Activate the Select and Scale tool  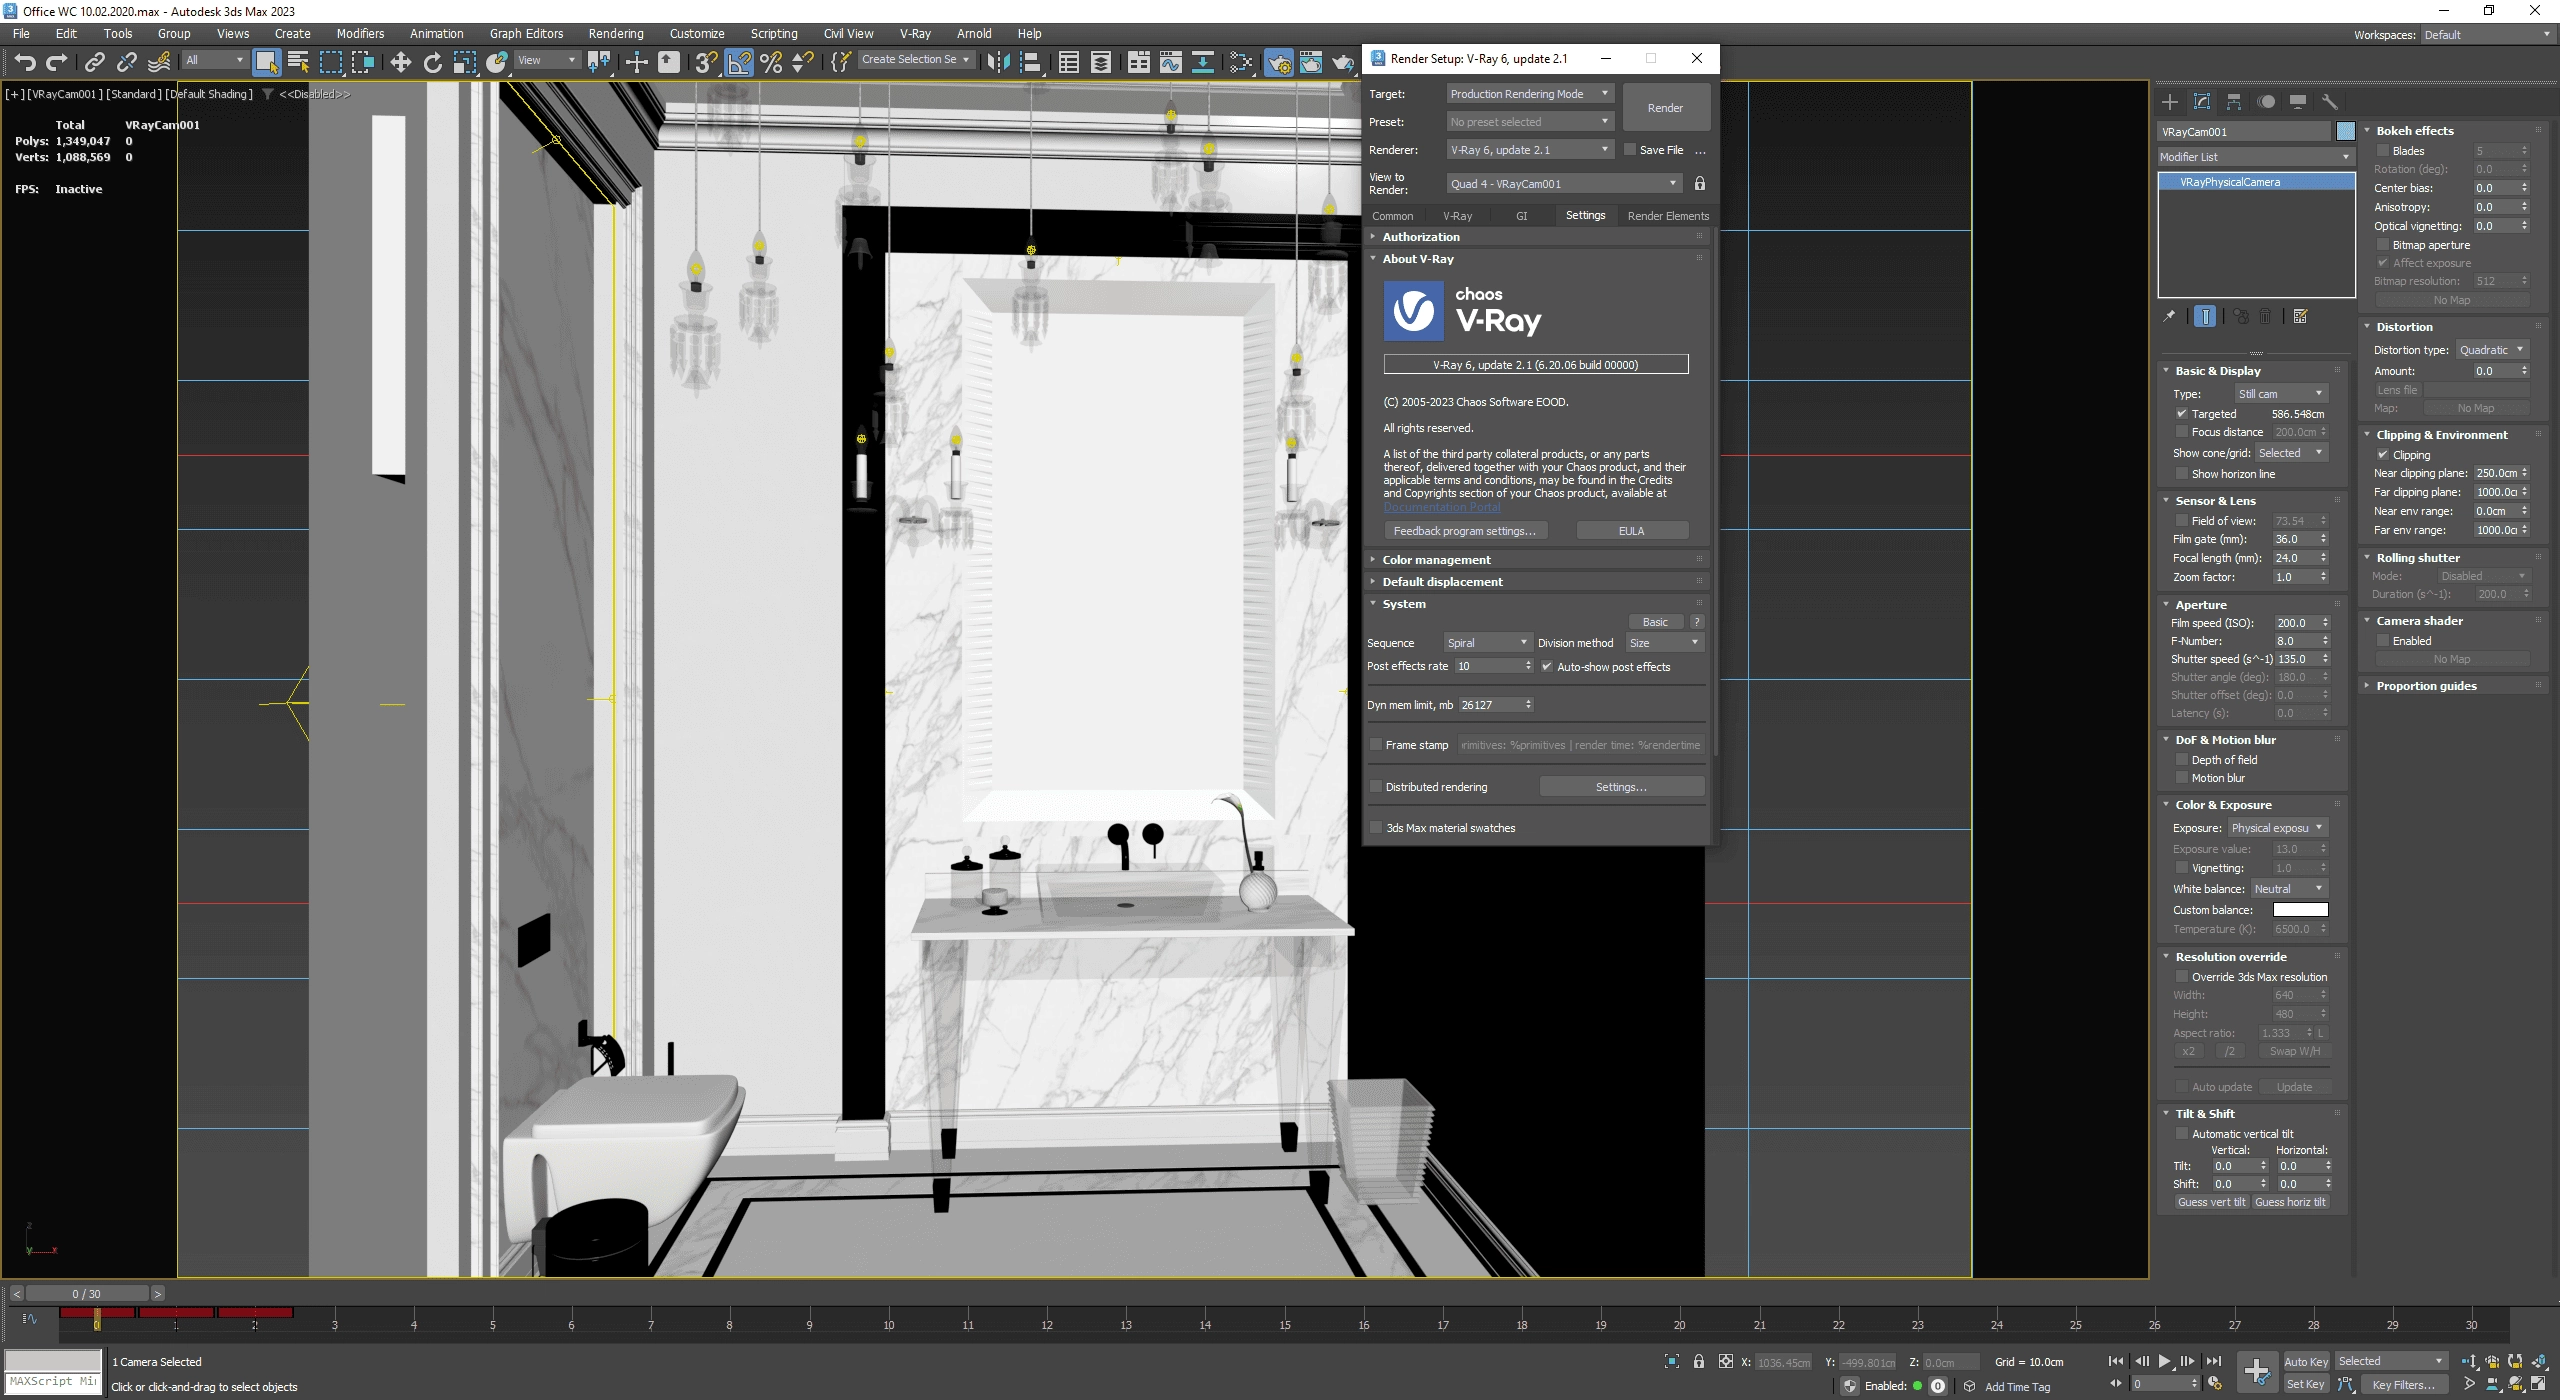[465, 63]
